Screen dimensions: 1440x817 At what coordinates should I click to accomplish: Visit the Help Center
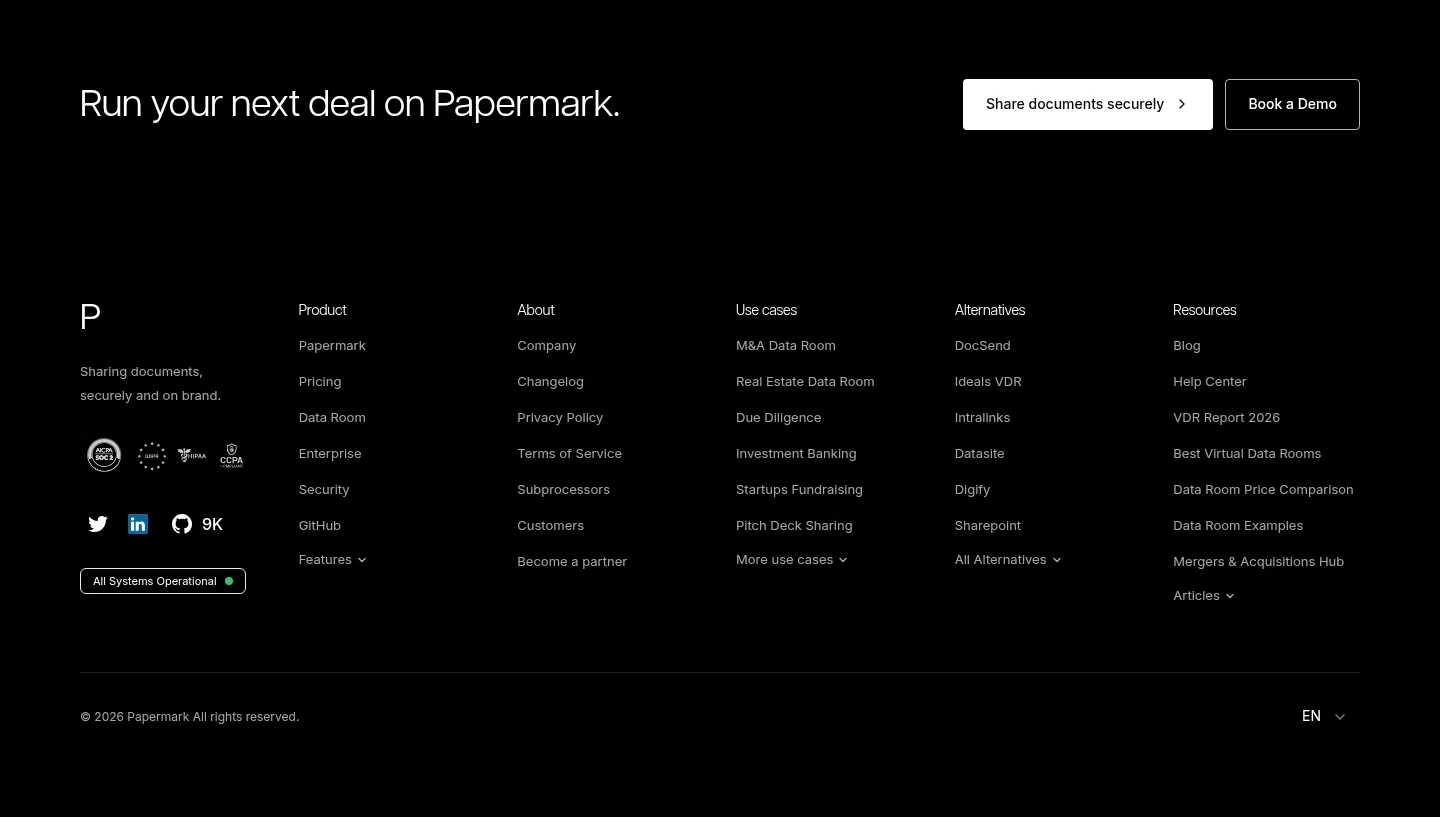pyautogui.click(x=1209, y=381)
